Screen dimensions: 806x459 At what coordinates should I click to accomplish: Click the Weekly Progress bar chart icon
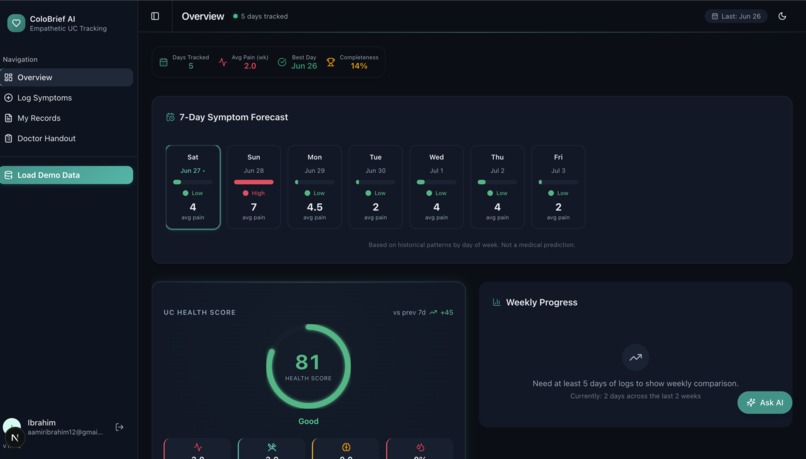(x=497, y=302)
